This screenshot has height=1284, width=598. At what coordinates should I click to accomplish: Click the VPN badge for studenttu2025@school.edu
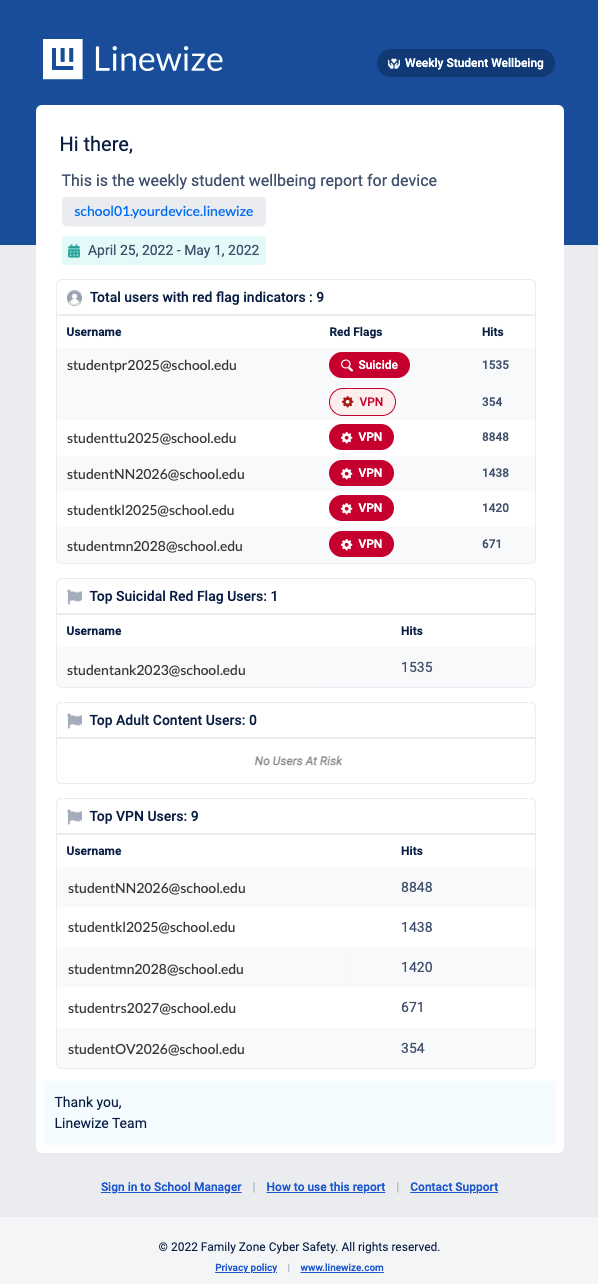point(361,437)
